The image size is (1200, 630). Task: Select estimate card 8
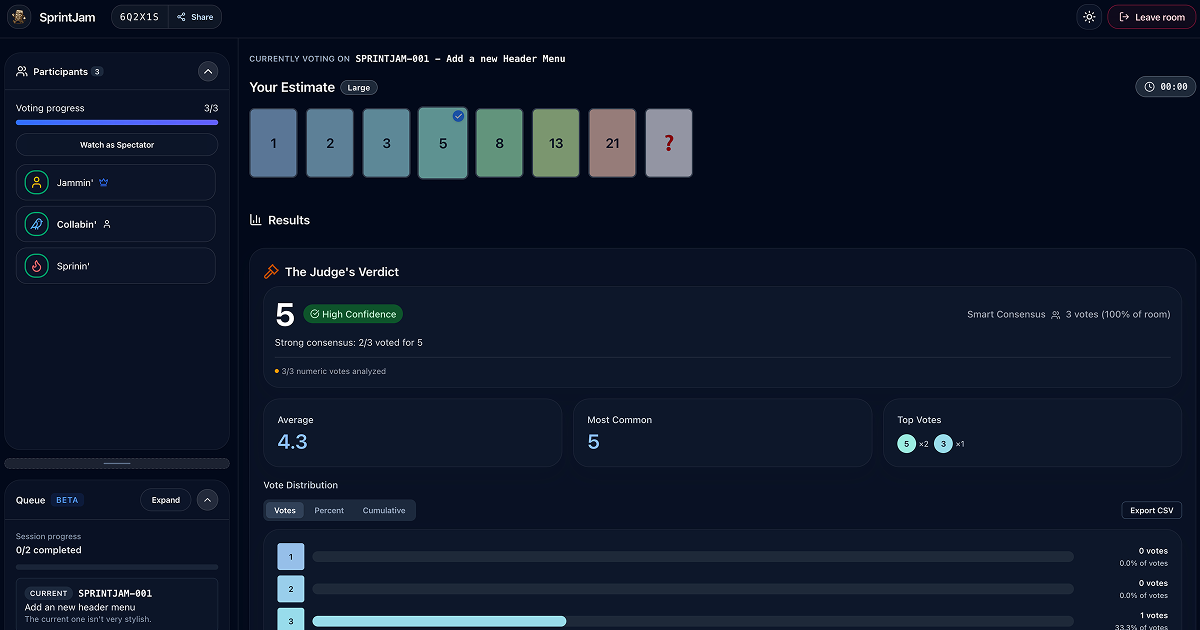(499, 143)
